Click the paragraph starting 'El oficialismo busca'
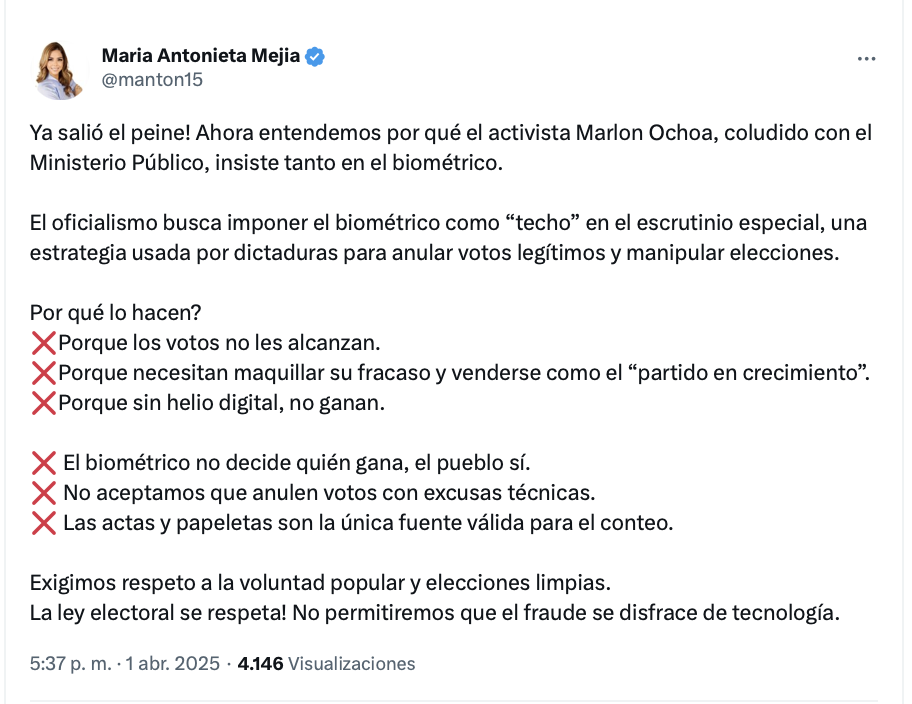The width and height of the screenshot is (912, 704). [x=448, y=238]
